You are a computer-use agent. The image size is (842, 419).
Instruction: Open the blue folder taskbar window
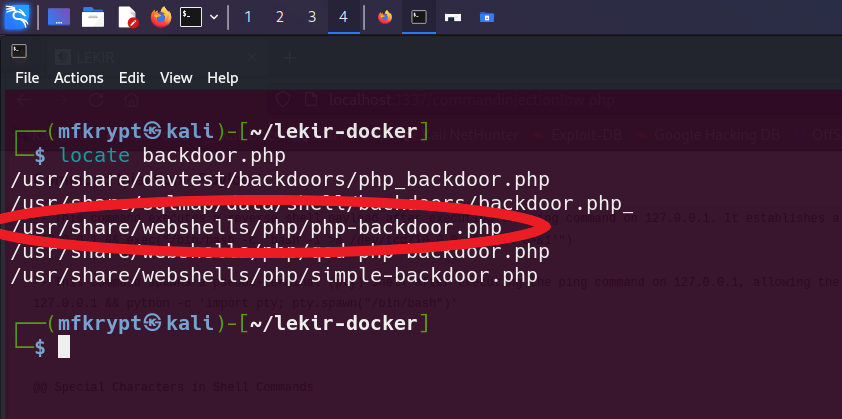click(486, 17)
